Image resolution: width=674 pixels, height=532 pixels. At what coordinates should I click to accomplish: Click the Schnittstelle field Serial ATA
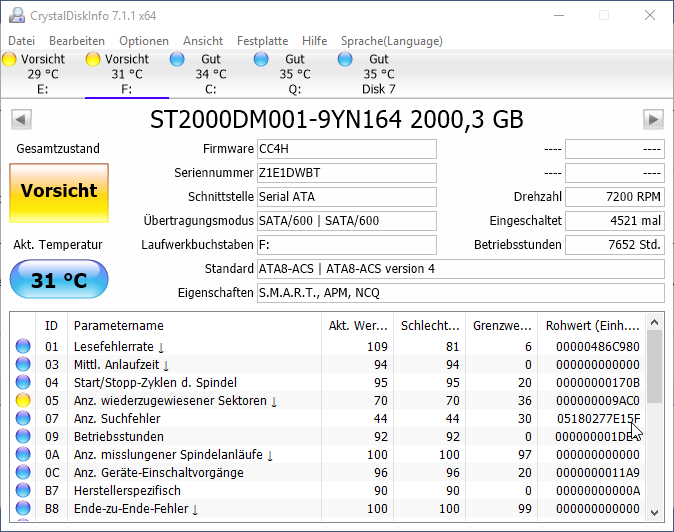tap(347, 197)
